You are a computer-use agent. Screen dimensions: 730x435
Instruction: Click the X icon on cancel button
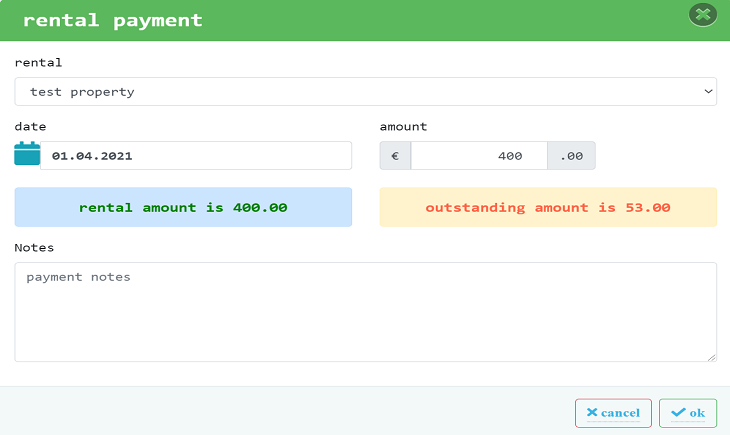(x=593, y=412)
